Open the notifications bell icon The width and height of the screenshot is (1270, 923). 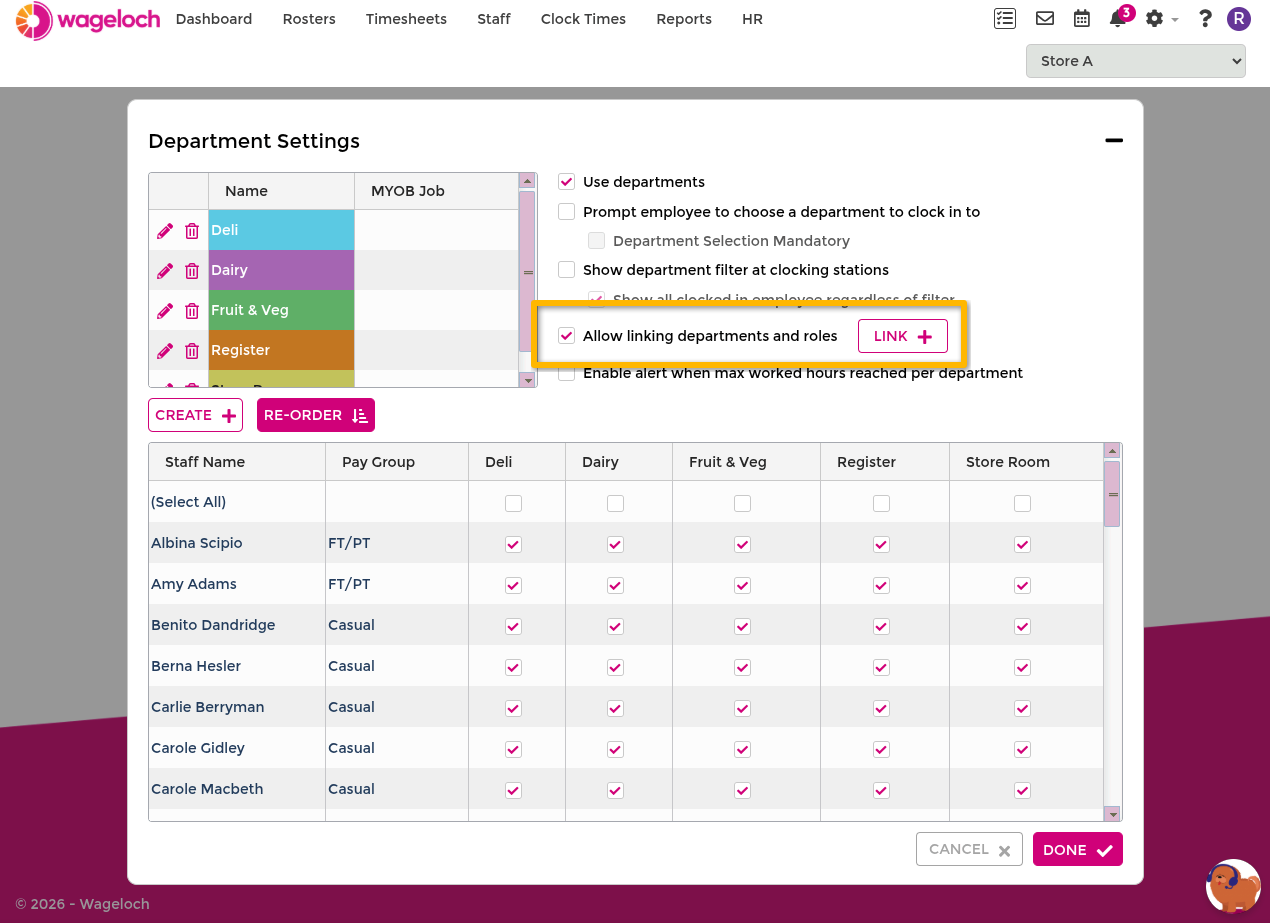(x=1118, y=19)
